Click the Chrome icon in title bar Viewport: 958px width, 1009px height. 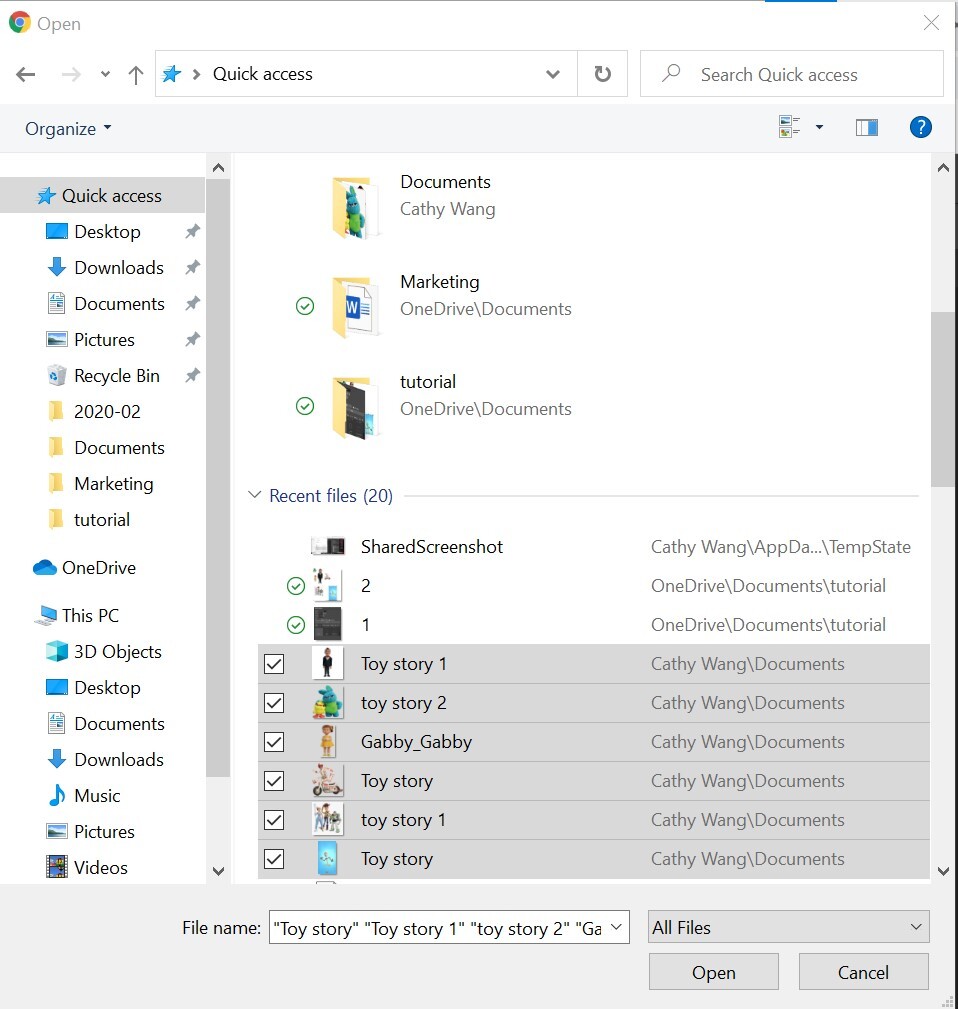pyautogui.click(x=19, y=23)
